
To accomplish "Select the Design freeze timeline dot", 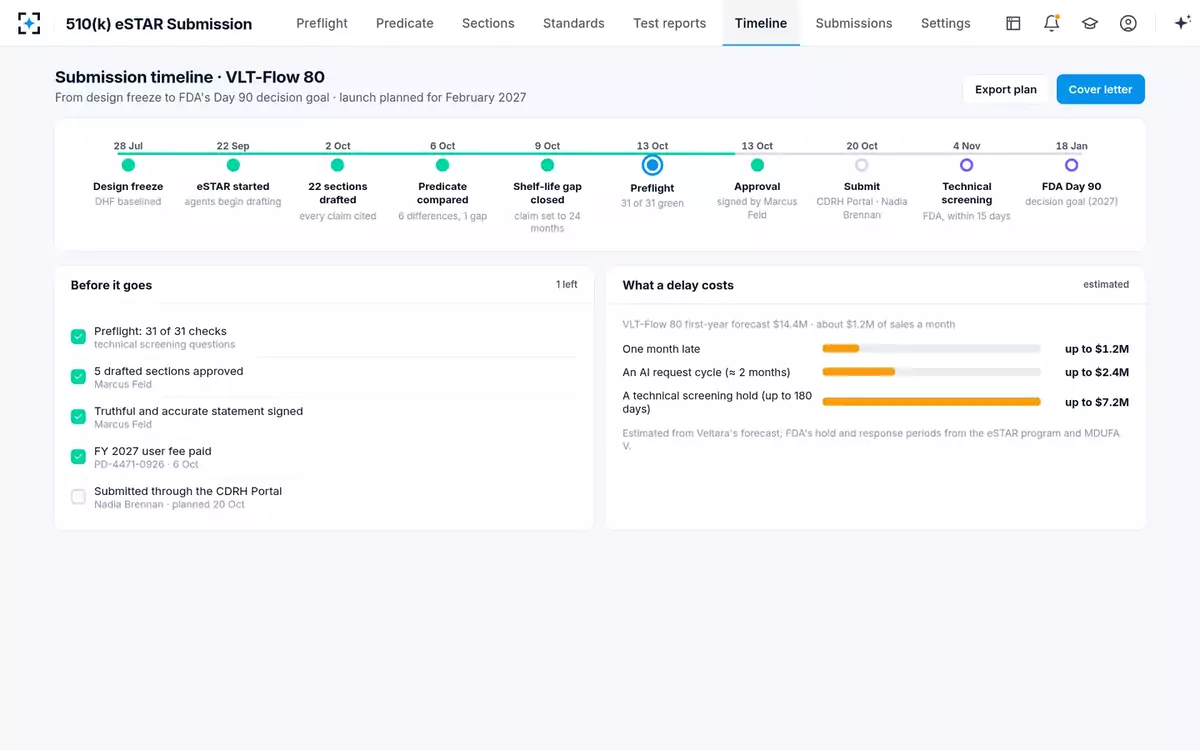I will point(128,165).
